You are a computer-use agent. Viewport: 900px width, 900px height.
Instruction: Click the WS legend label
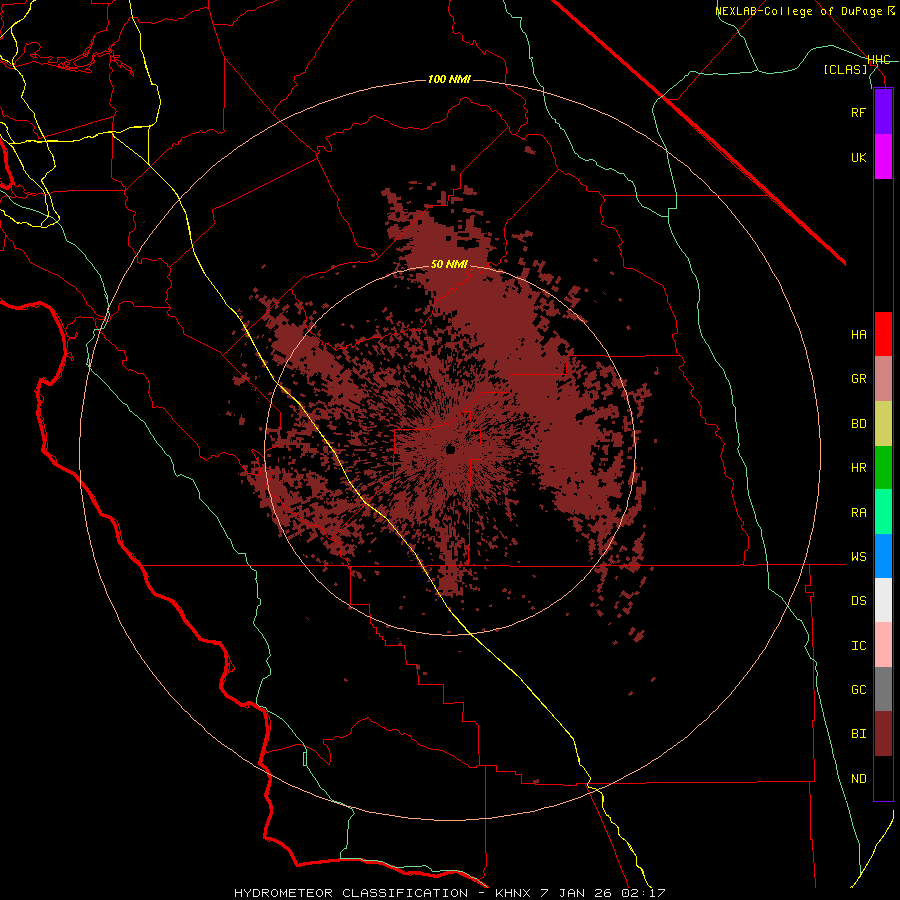coord(858,557)
